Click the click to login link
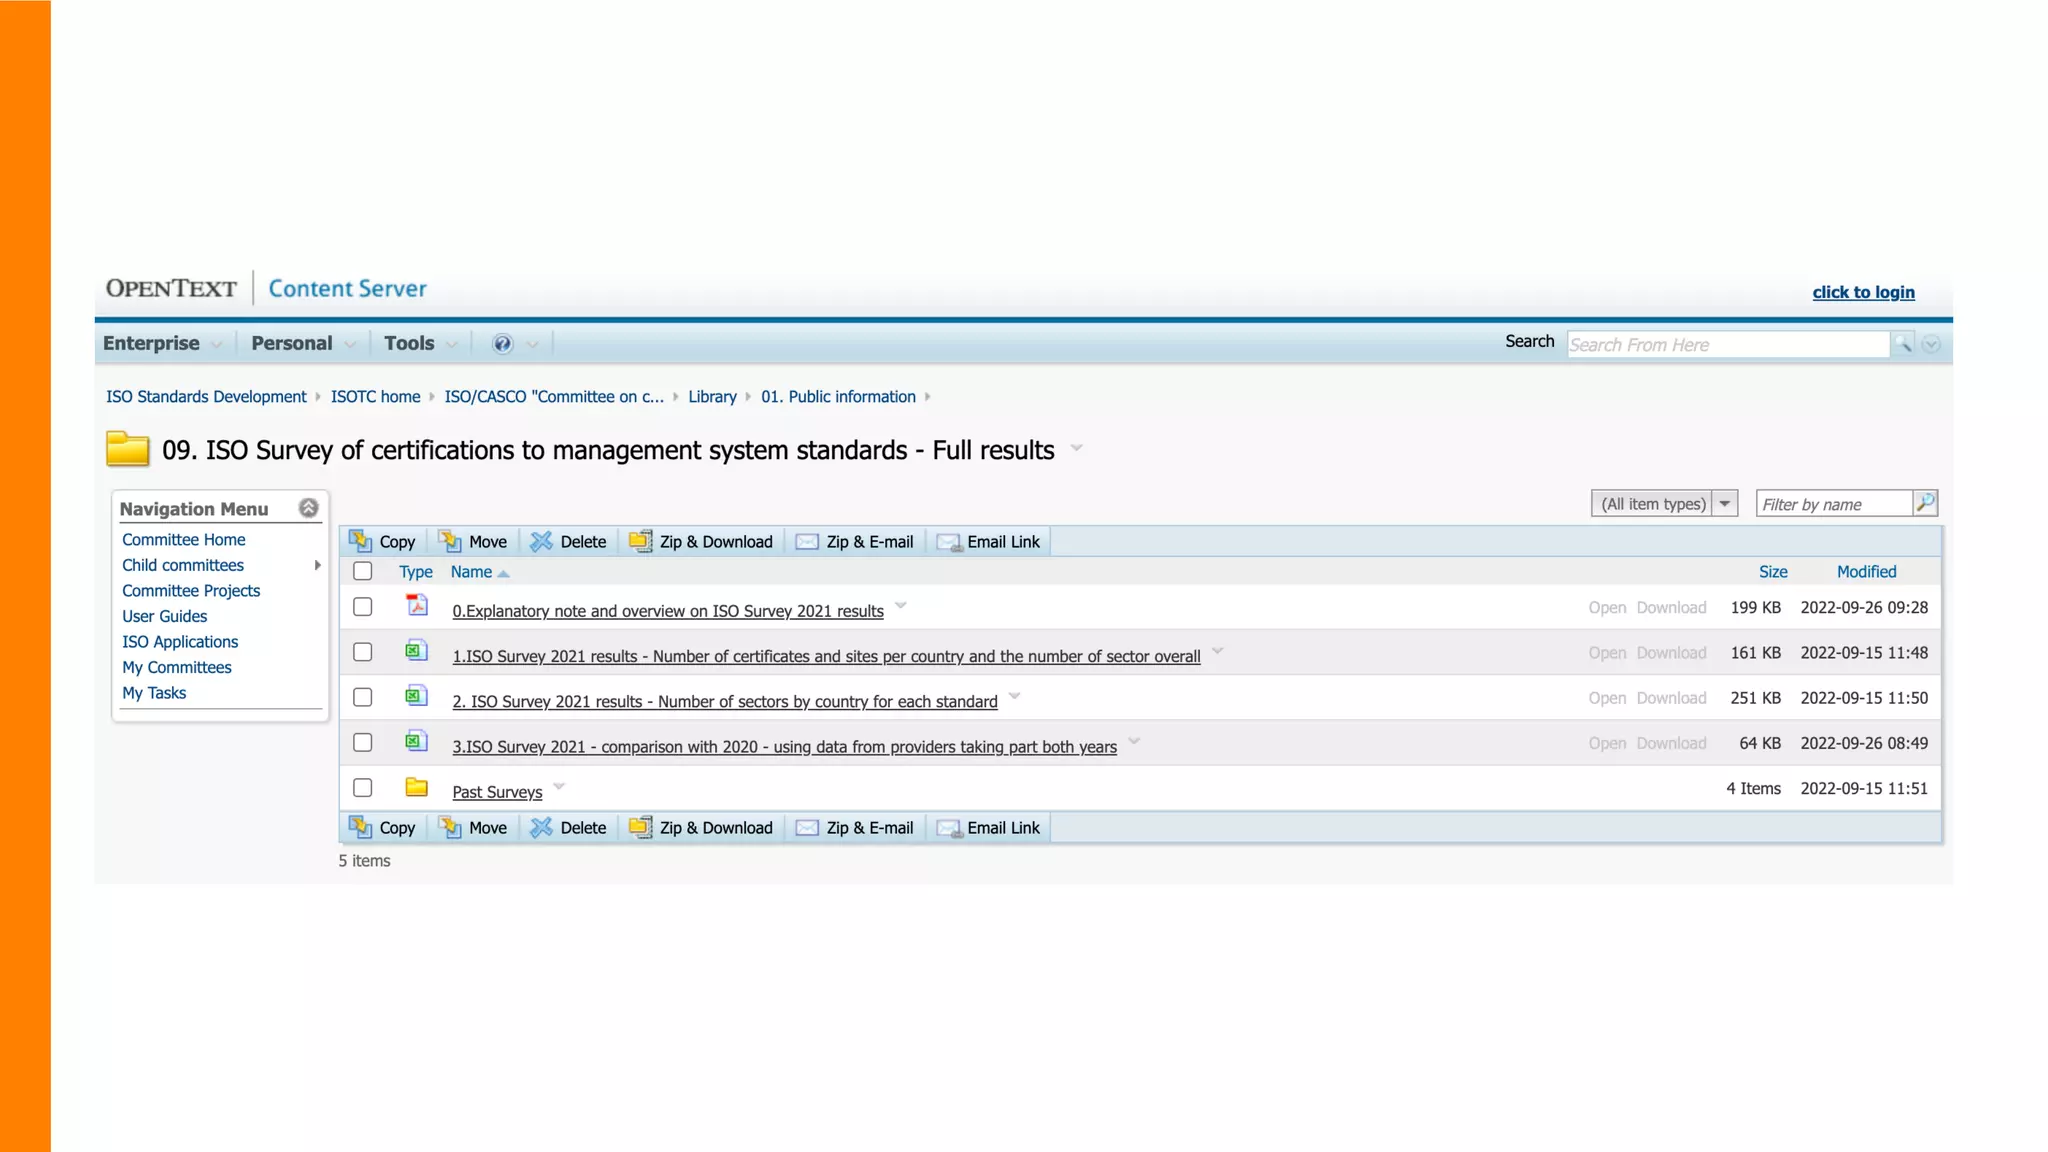2048x1152 pixels. coord(1863,292)
